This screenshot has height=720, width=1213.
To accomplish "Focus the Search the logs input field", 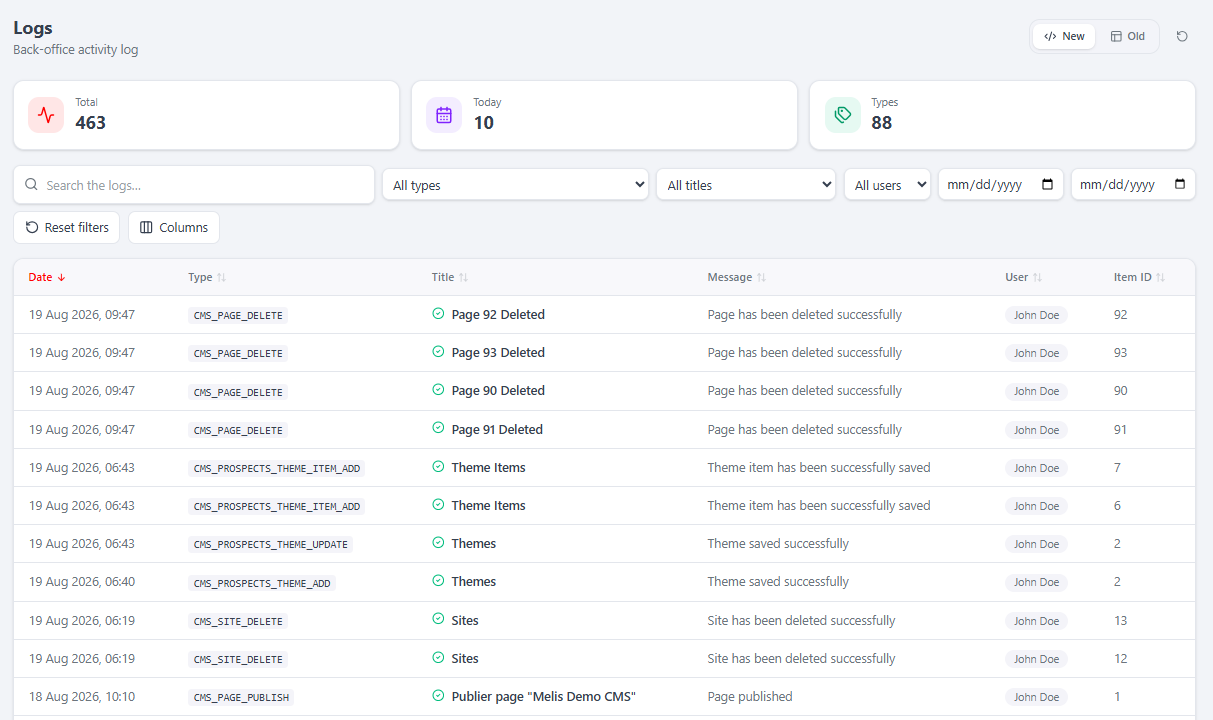I will tap(194, 185).
